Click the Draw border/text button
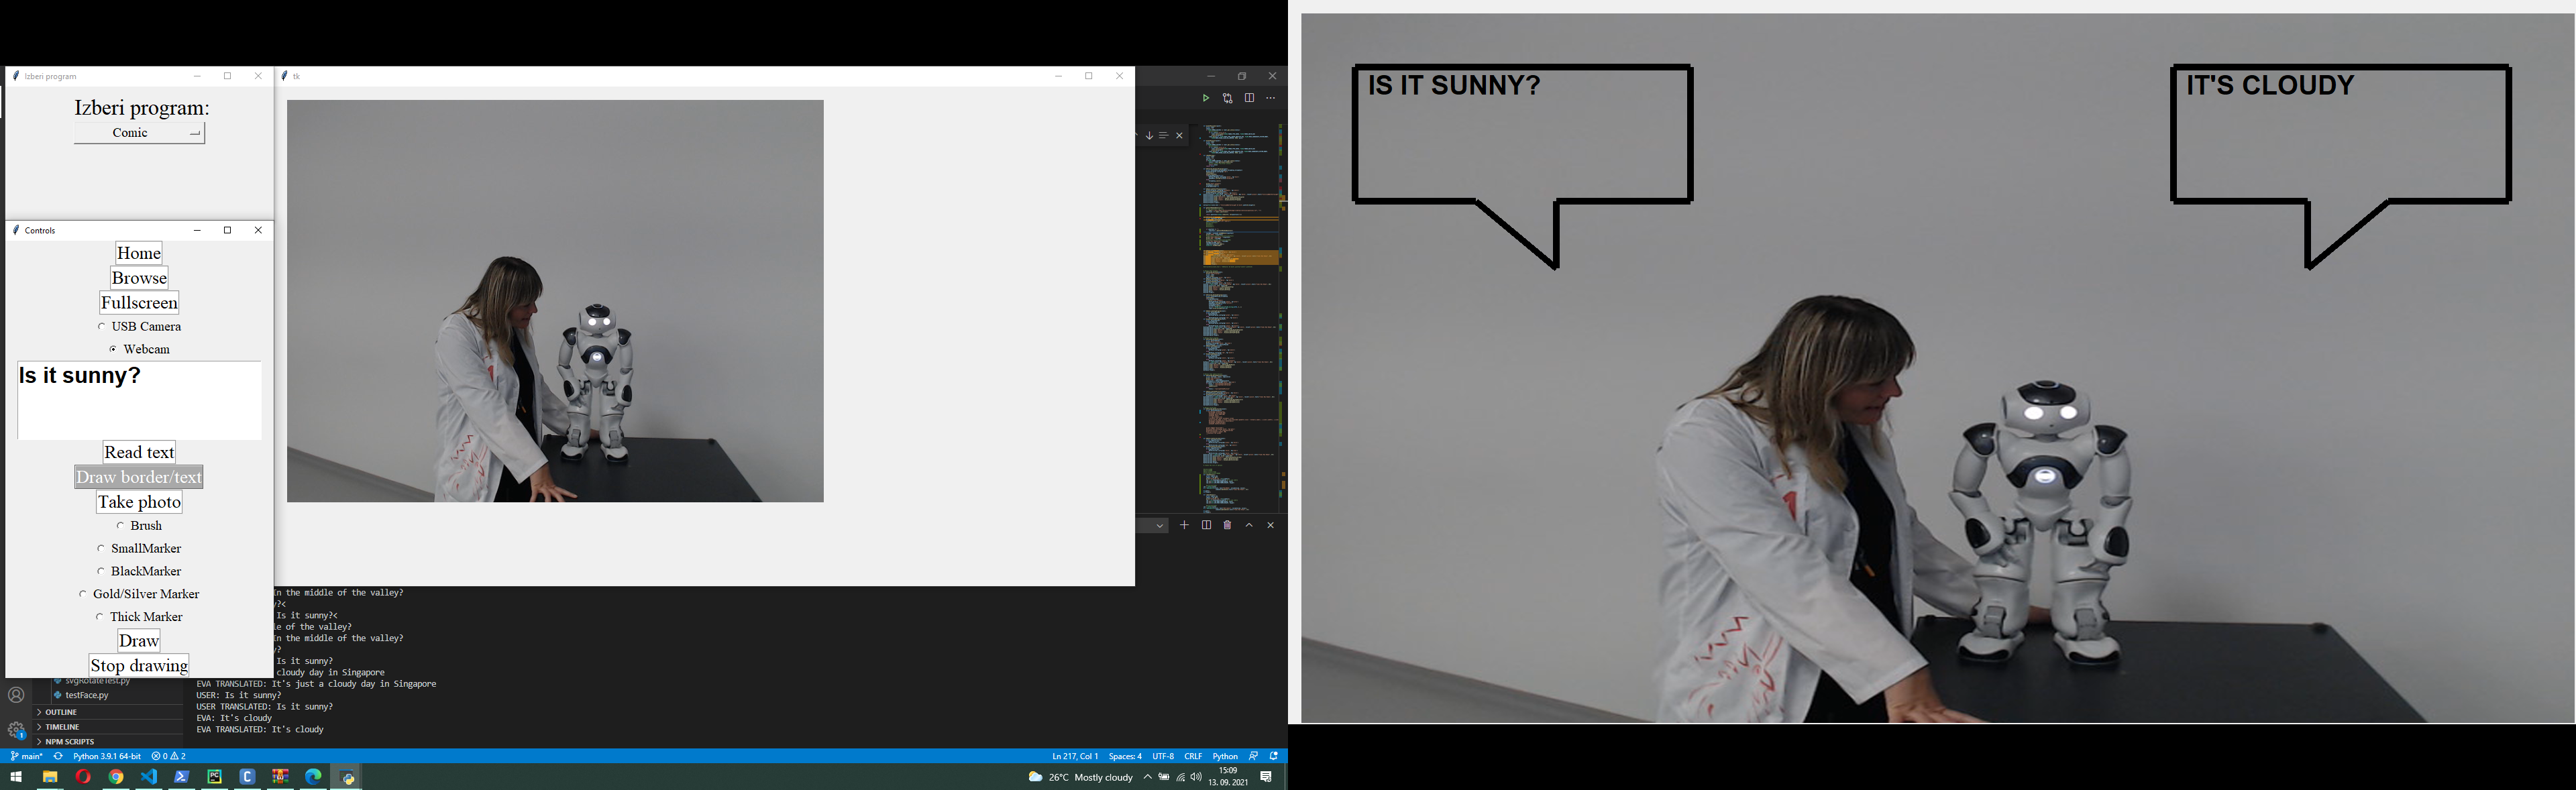 point(139,477)
